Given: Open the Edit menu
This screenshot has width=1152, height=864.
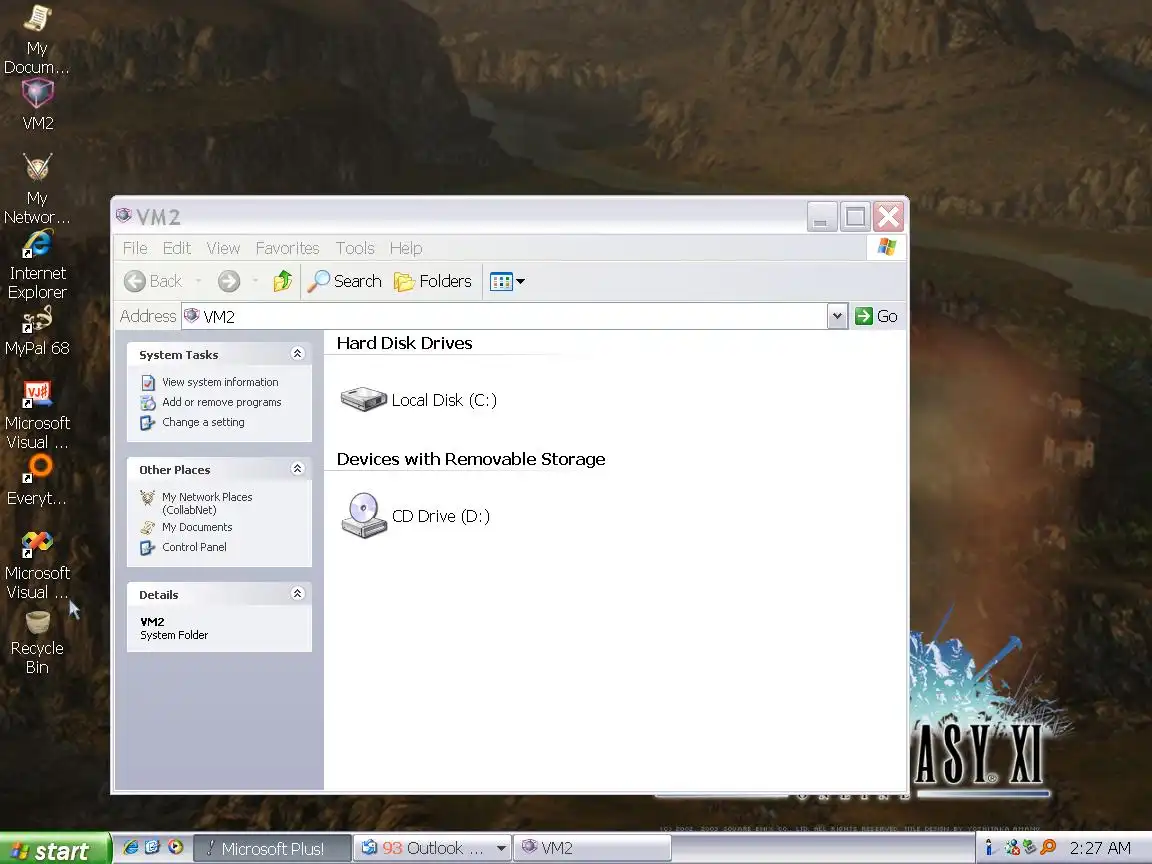Looking at the screenshot, I should [176, 248].
